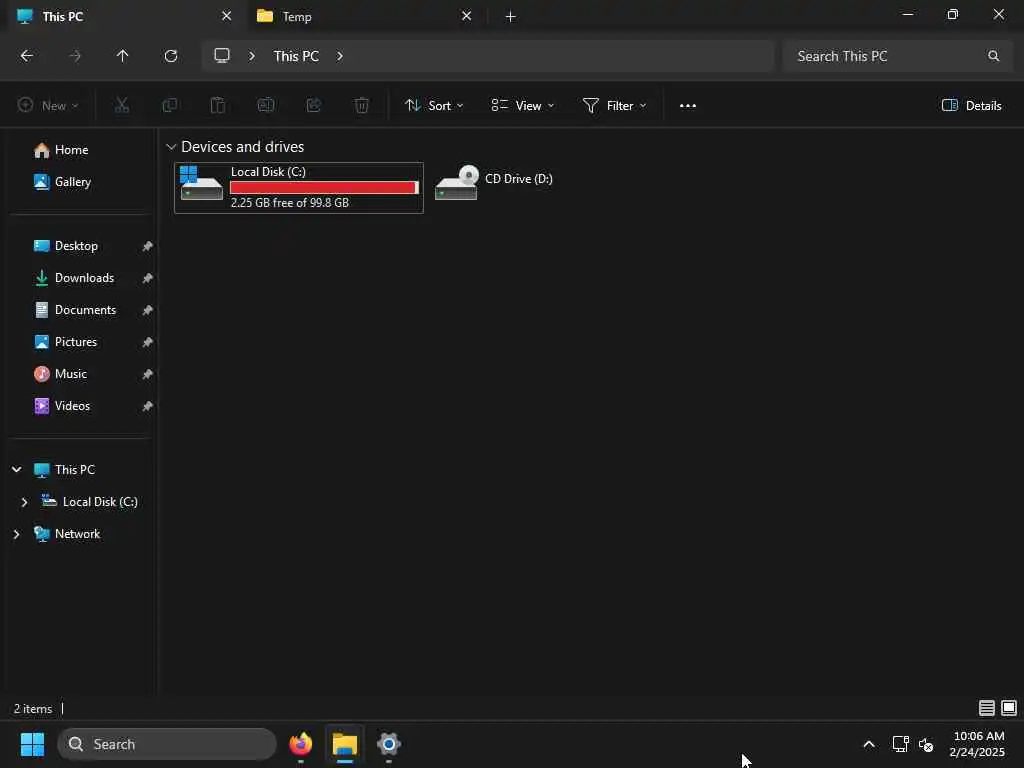
Task: Click the pin beside Videos
Action: pyautogui.click(x=148, y=406)
